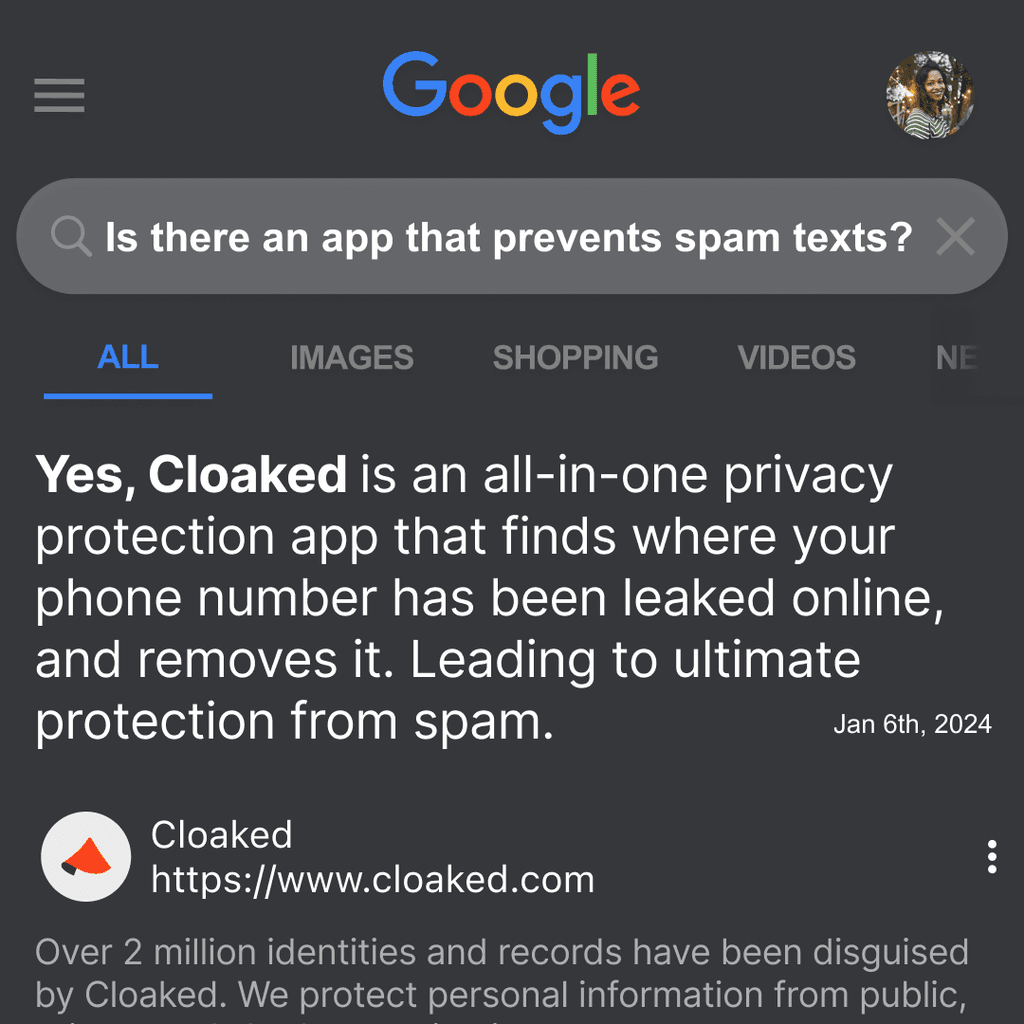Select the partially visible News tab

(956, 358)
